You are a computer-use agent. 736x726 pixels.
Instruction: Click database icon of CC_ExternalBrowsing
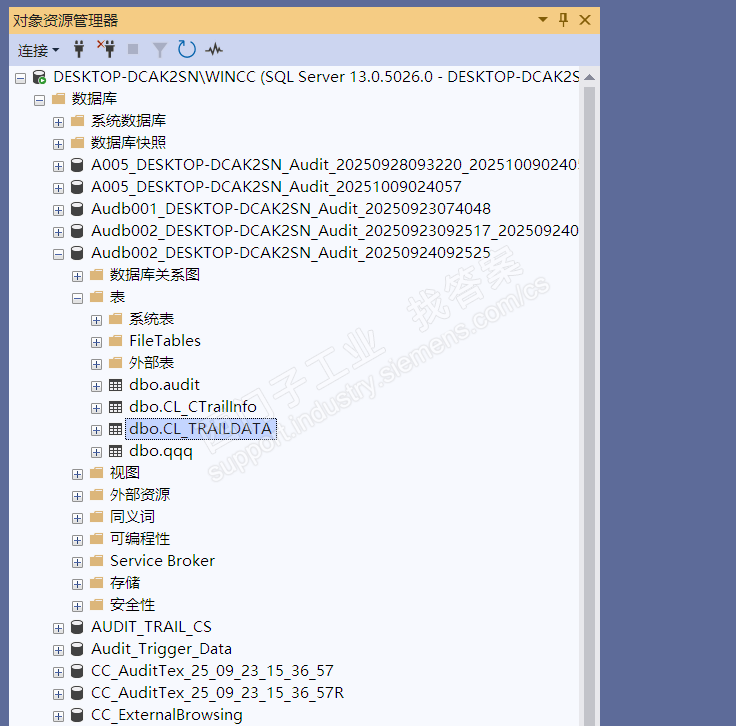coord(77,715)
